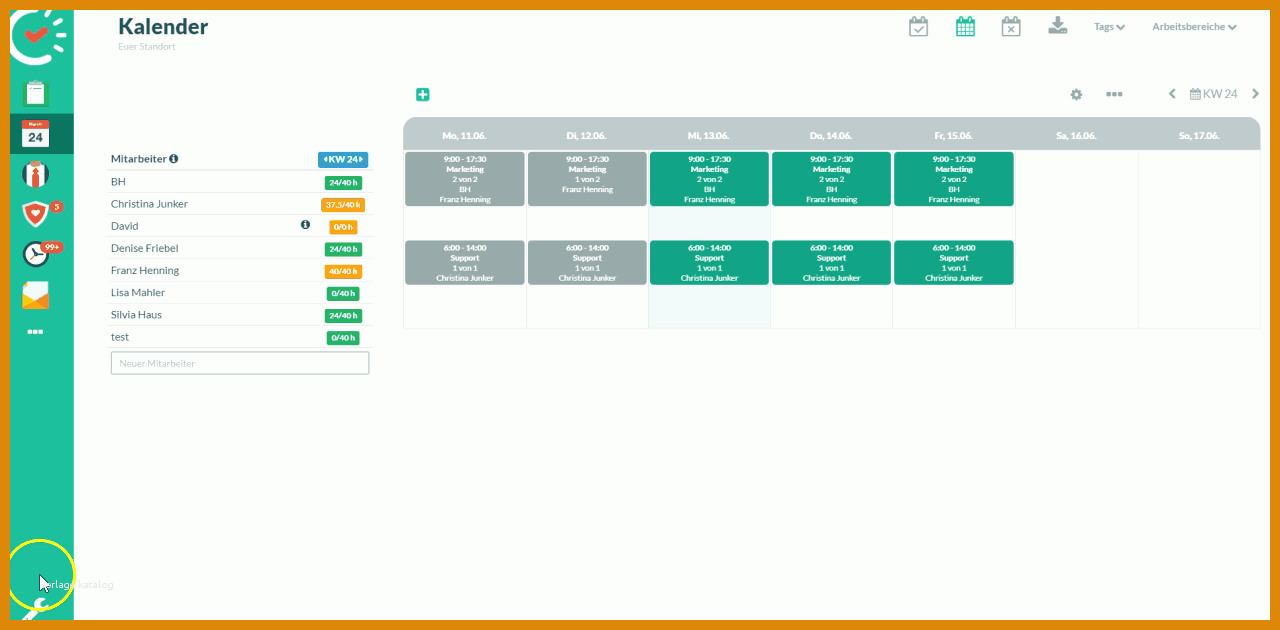The image size is (1280, 630).
Task: Go to previous week with left chevron
Action: pyautogui.click(x=1172, y=94)
